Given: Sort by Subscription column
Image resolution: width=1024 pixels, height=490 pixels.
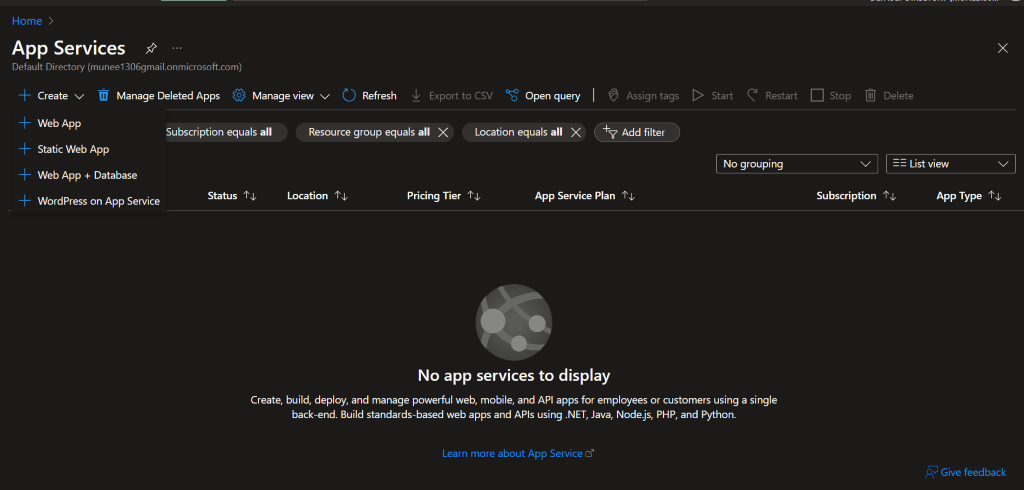Looking at the screenshot, I should tap(856, 196).
